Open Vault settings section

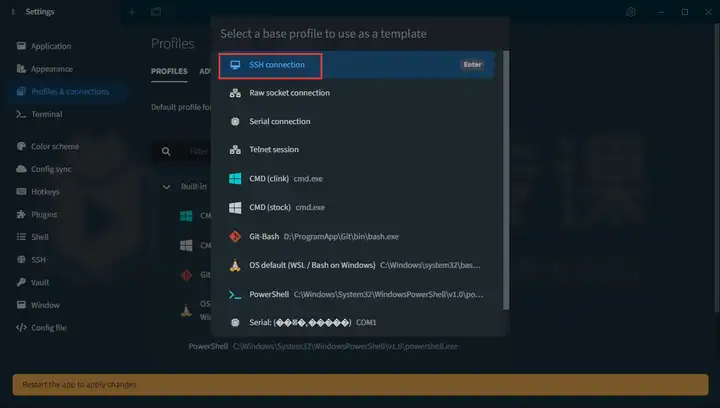(x=68, y=282)
